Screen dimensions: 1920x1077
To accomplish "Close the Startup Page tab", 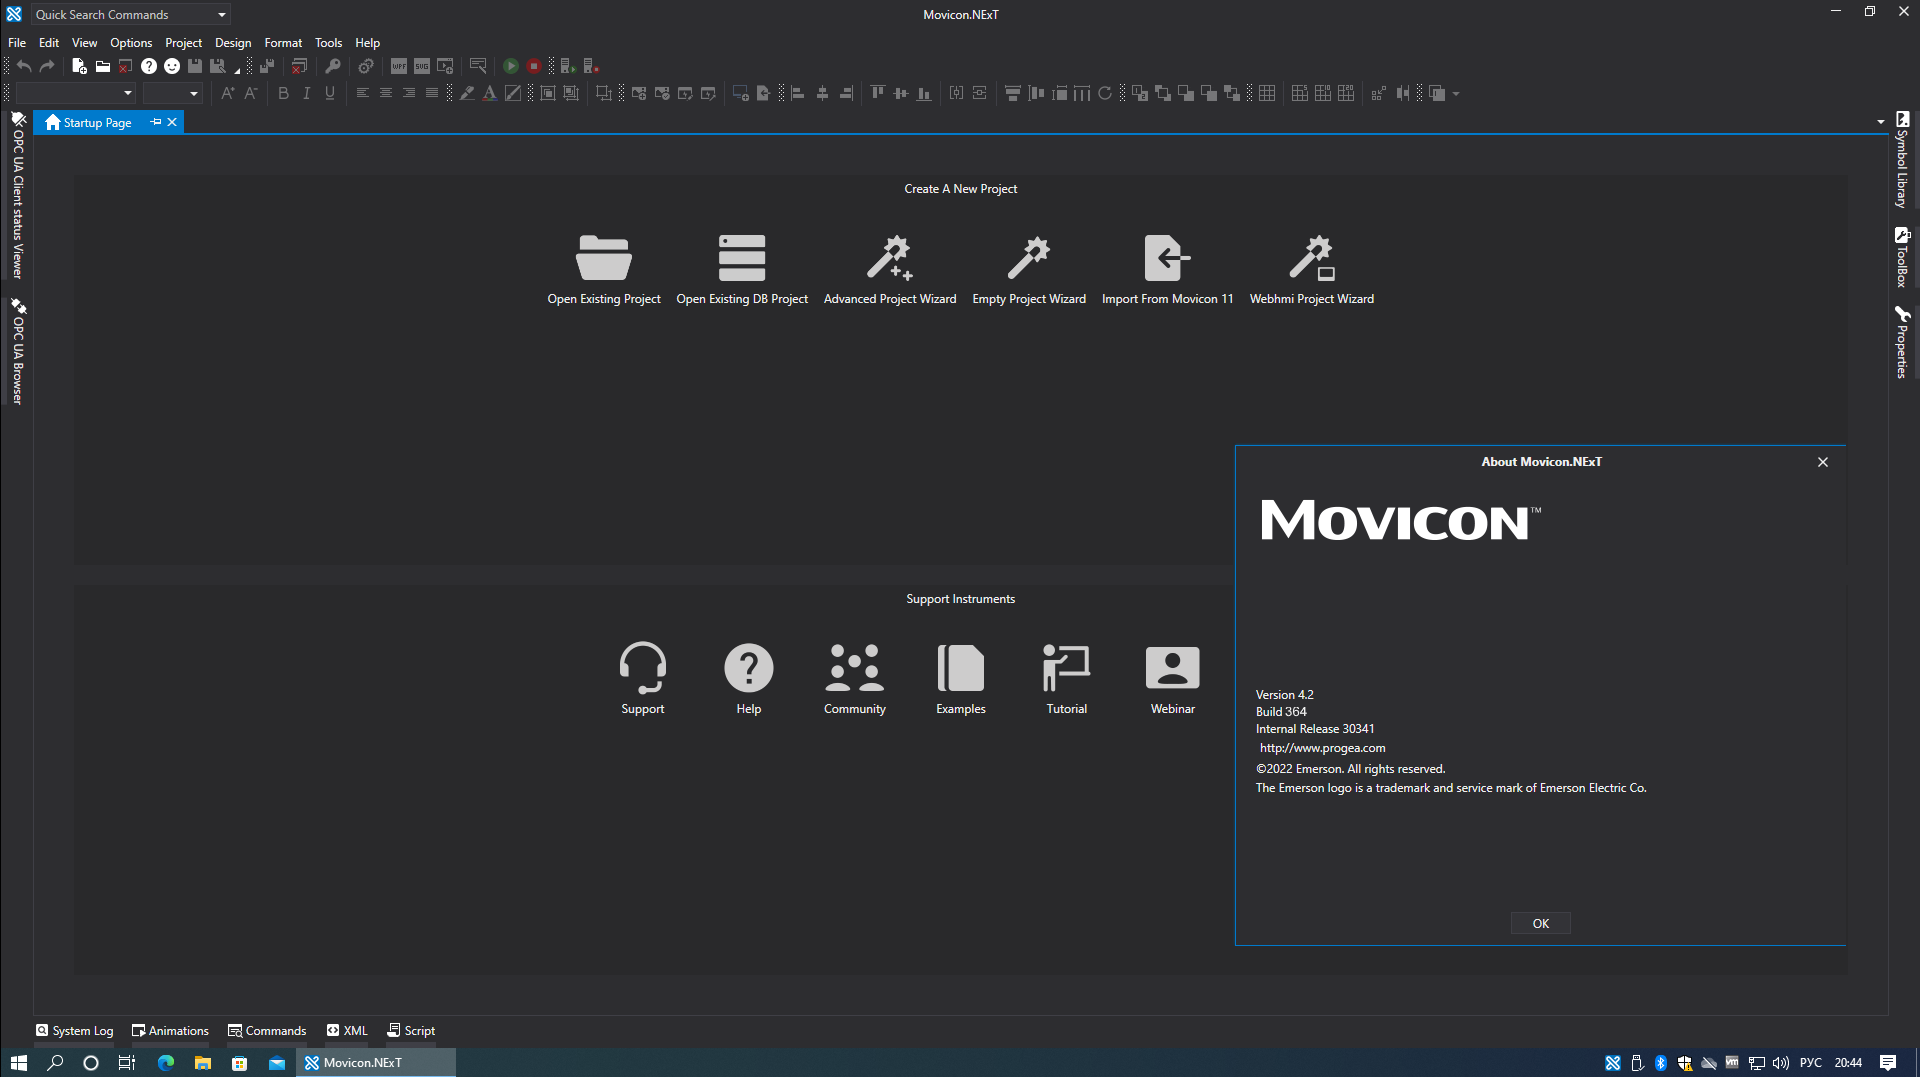I will point(172,122).
